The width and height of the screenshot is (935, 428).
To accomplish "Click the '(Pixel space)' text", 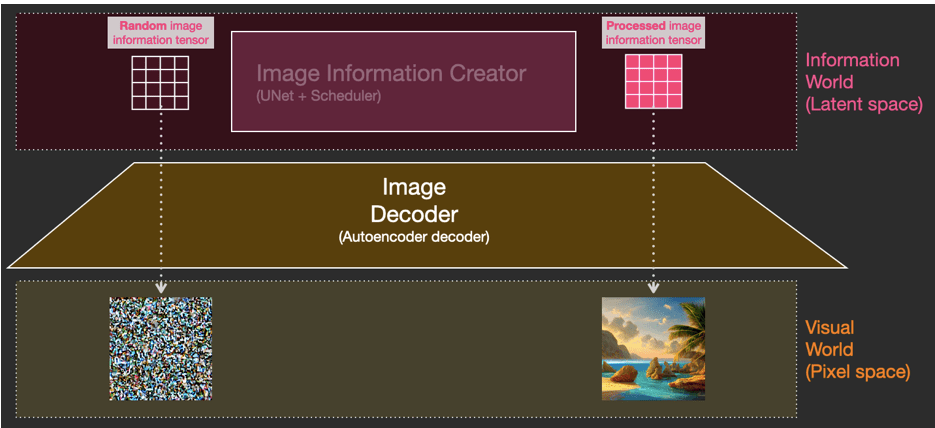I will coord(857,371).
